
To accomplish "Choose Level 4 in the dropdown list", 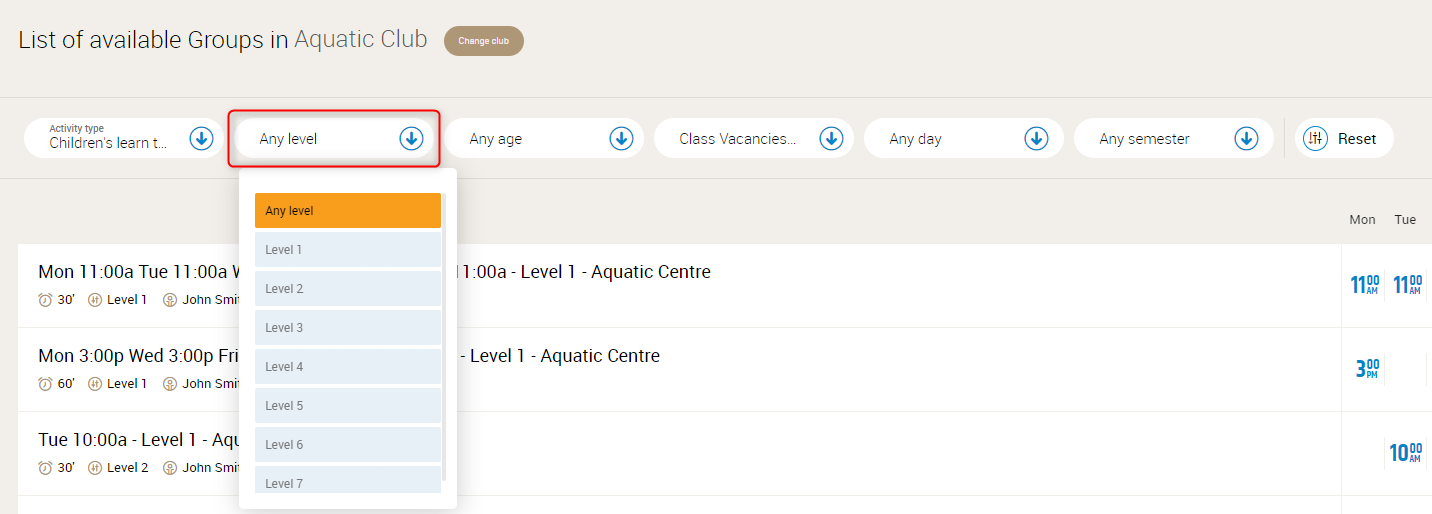I will 347,367.
